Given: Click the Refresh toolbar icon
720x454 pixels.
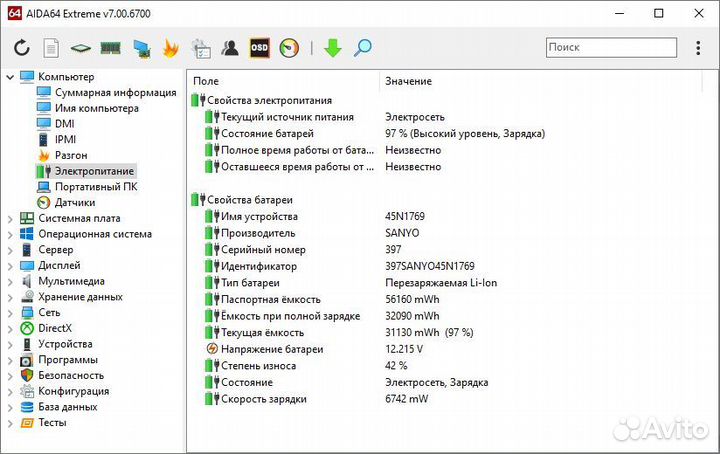Looking at the screenshot, I should pyautogui.click(x=22, y=48).
